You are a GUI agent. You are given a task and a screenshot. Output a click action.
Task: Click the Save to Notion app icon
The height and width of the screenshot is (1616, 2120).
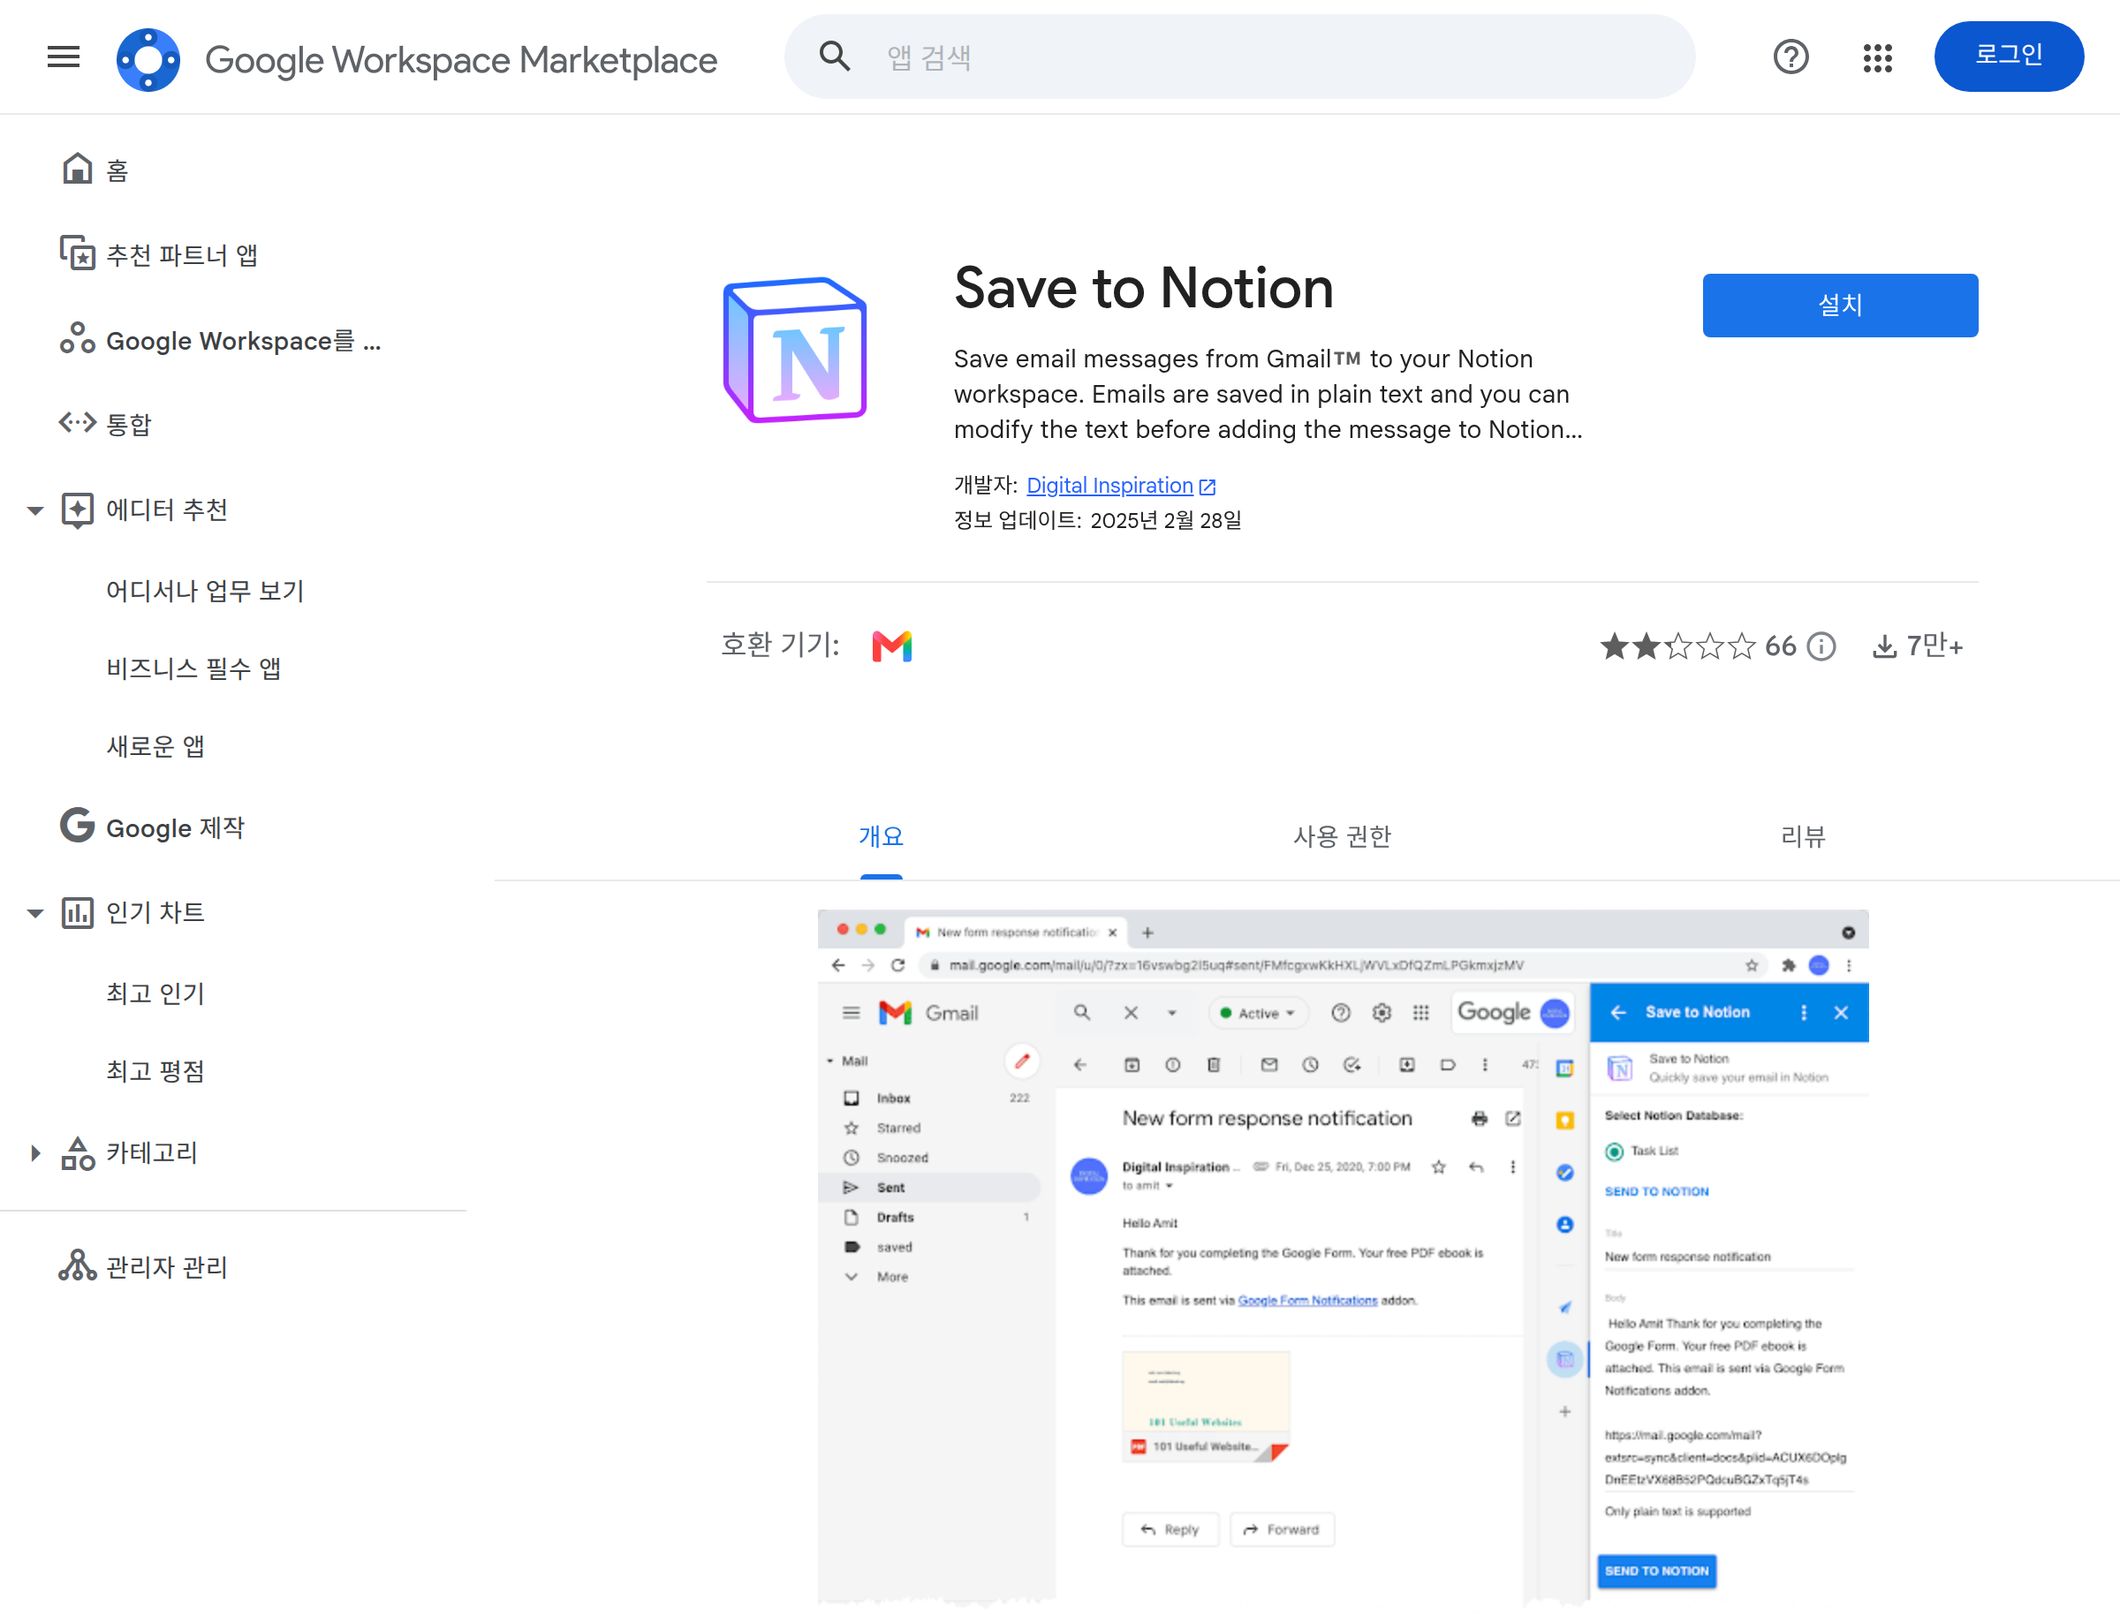(795, 349)
